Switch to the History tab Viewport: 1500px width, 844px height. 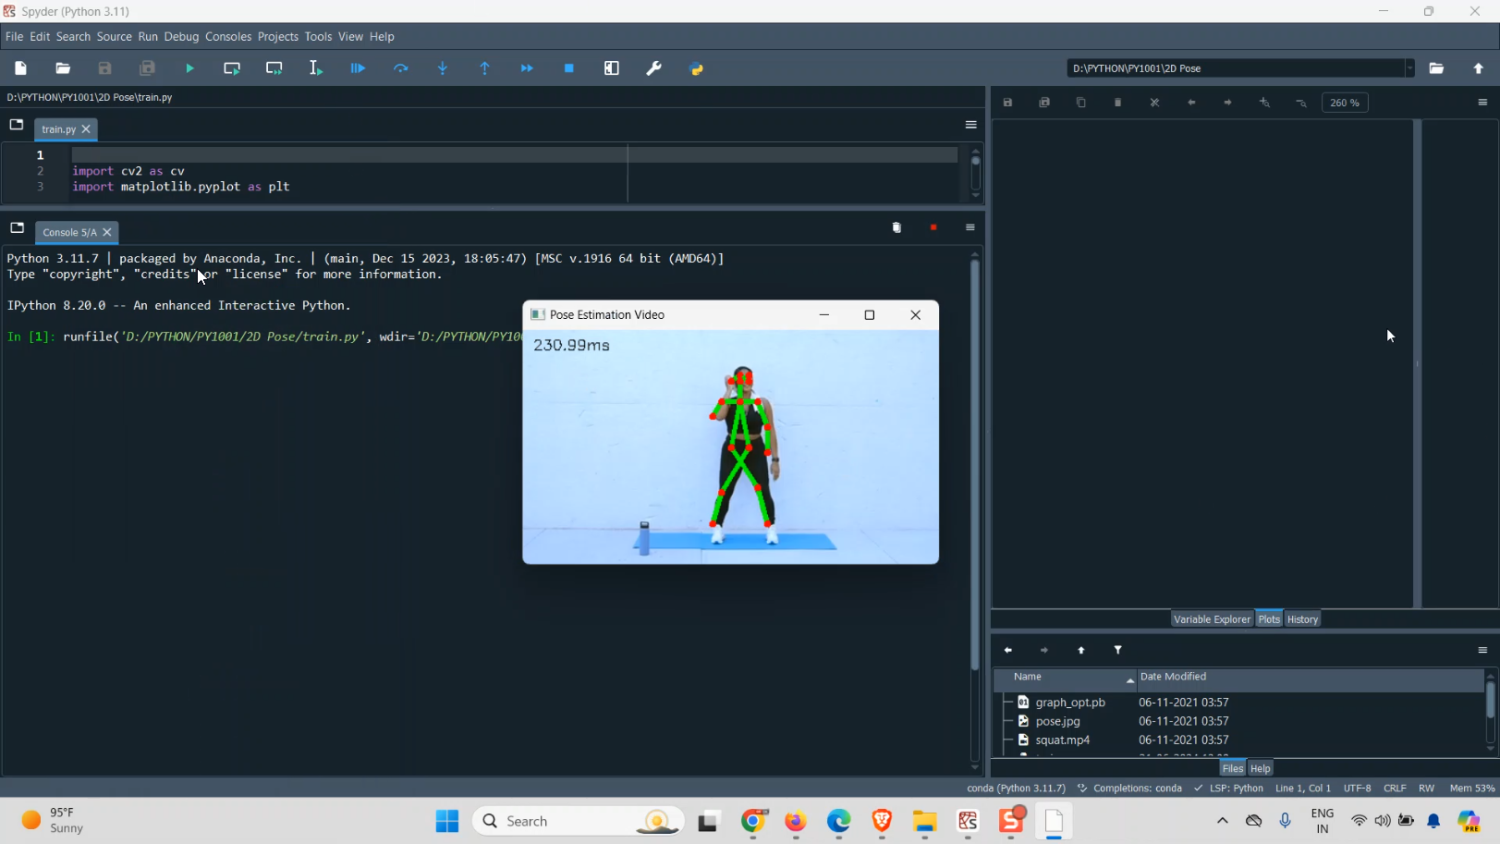1302,619
